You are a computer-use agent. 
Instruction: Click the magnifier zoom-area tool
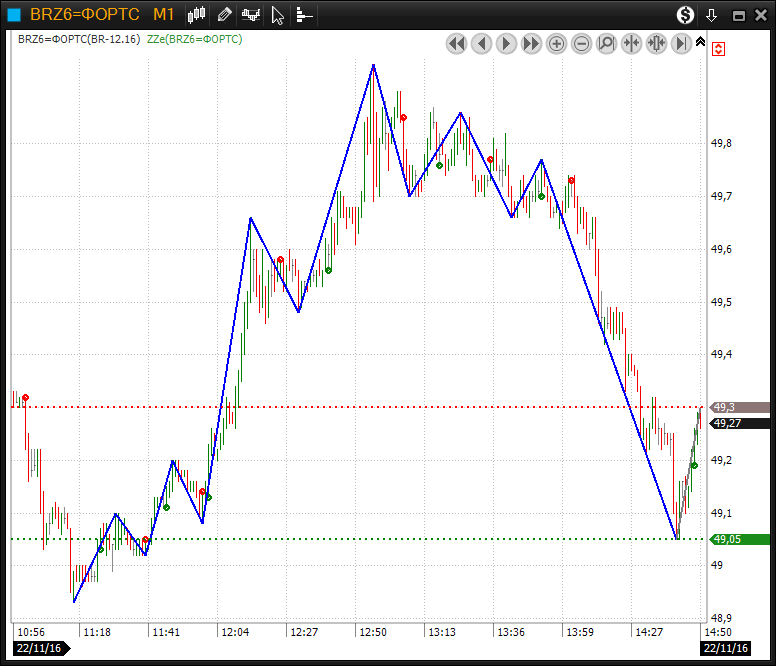607,44
